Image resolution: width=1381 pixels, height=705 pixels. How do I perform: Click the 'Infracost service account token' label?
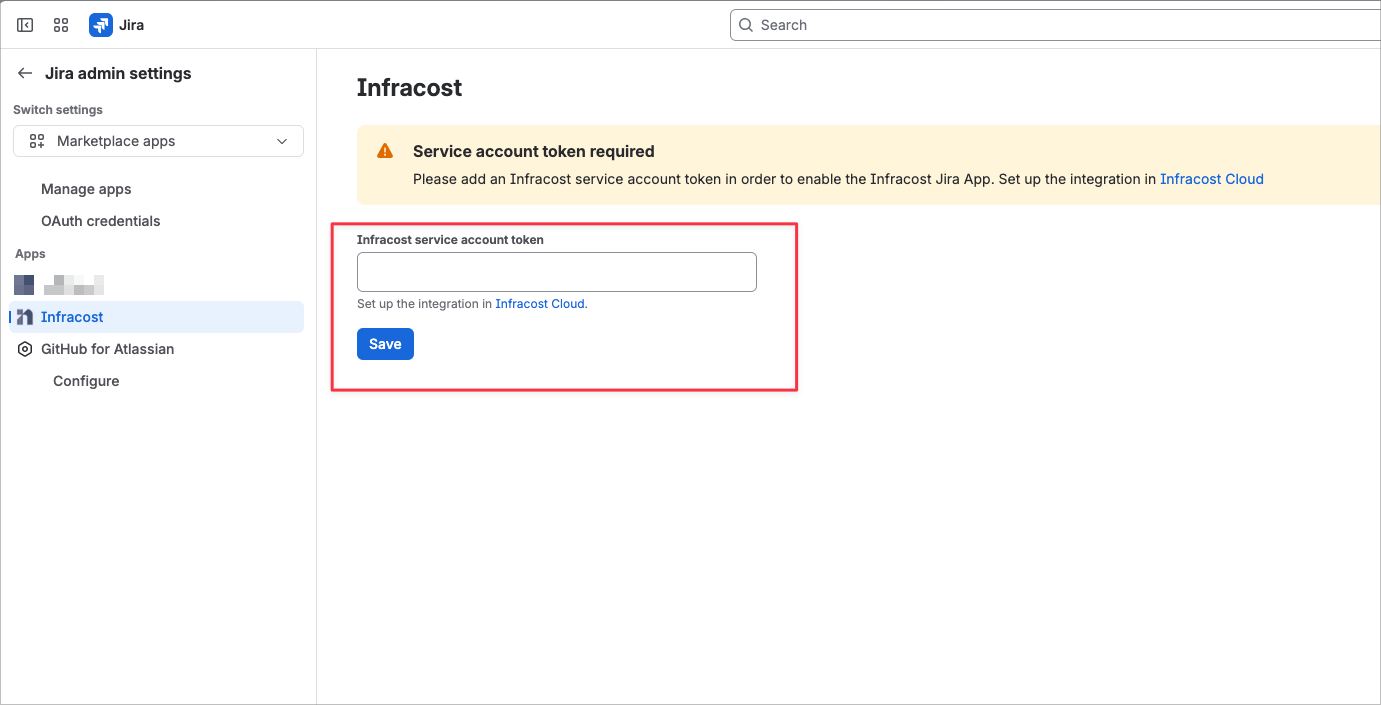(450, 240)
